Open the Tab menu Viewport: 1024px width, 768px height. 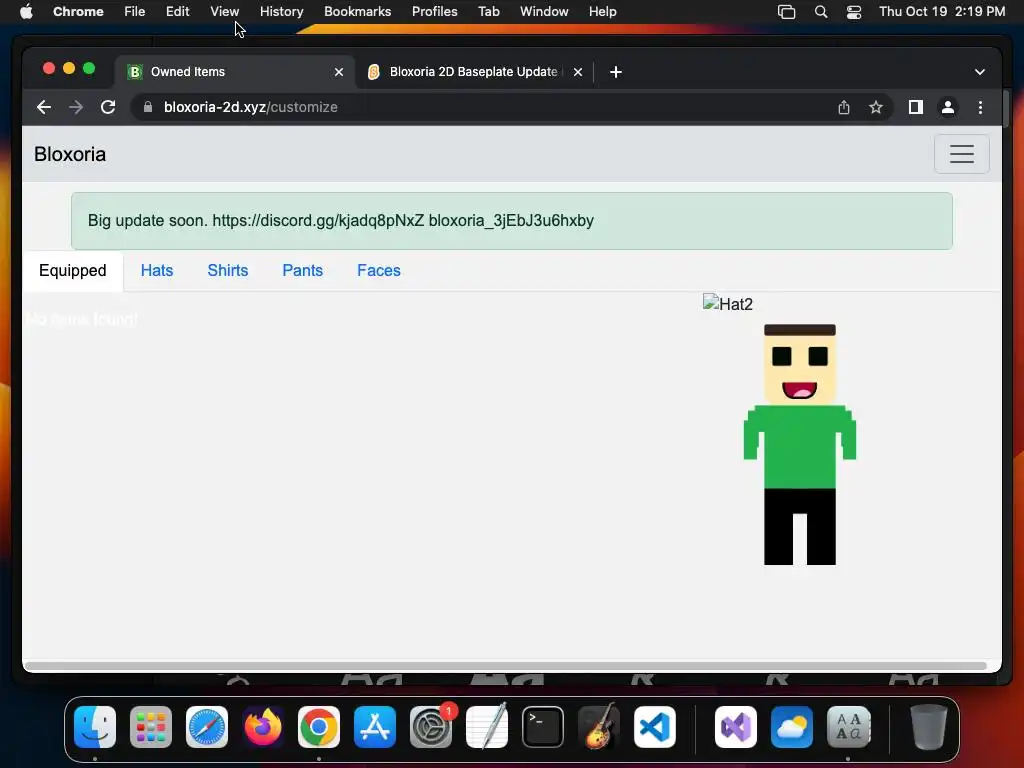(488, 12)
